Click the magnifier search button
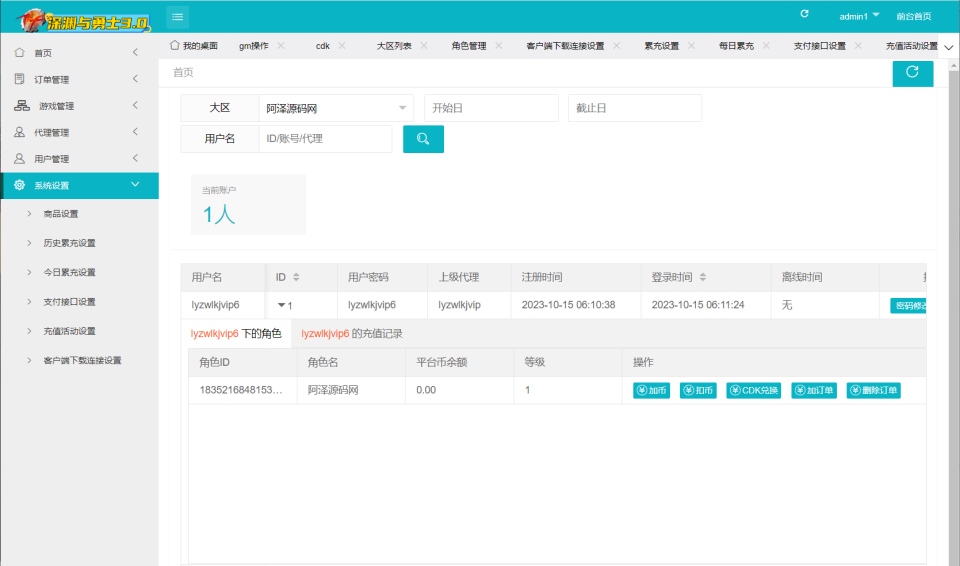 pos(423,139)
